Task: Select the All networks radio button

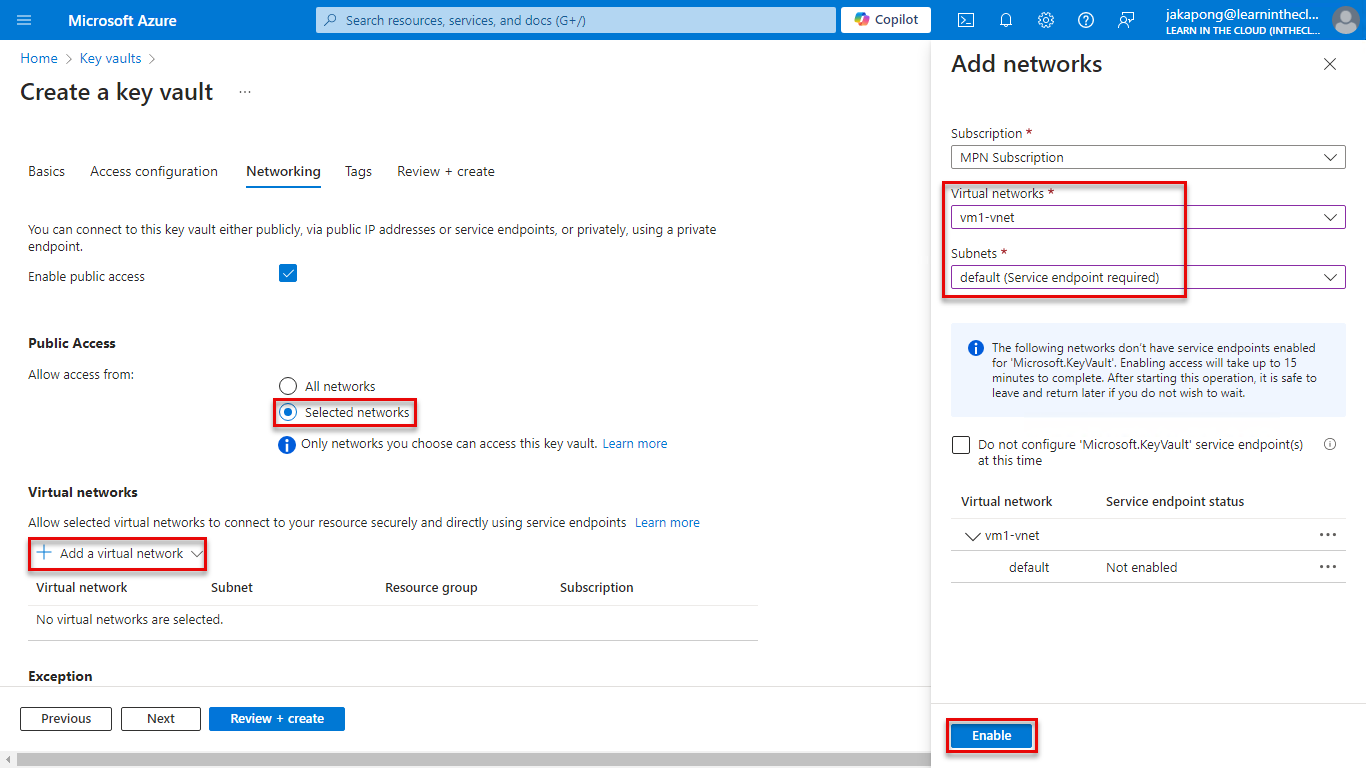Action: click(288, 386)
